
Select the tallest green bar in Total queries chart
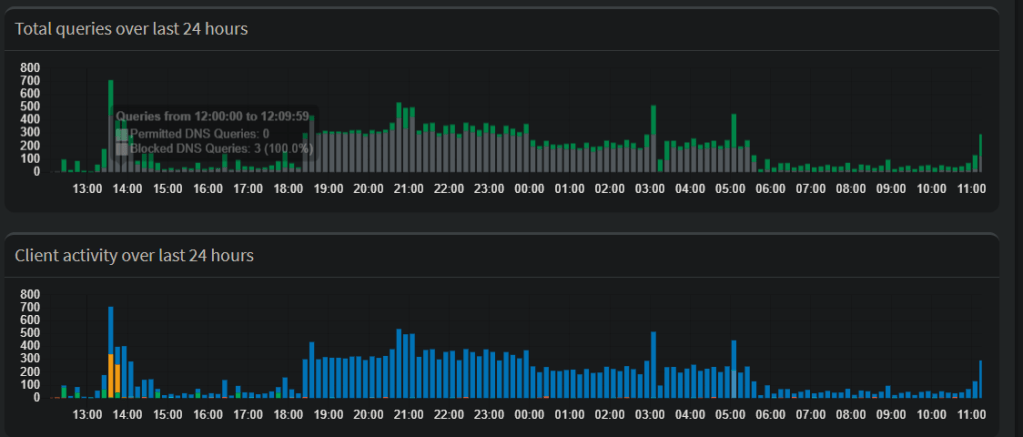[110, 125]
